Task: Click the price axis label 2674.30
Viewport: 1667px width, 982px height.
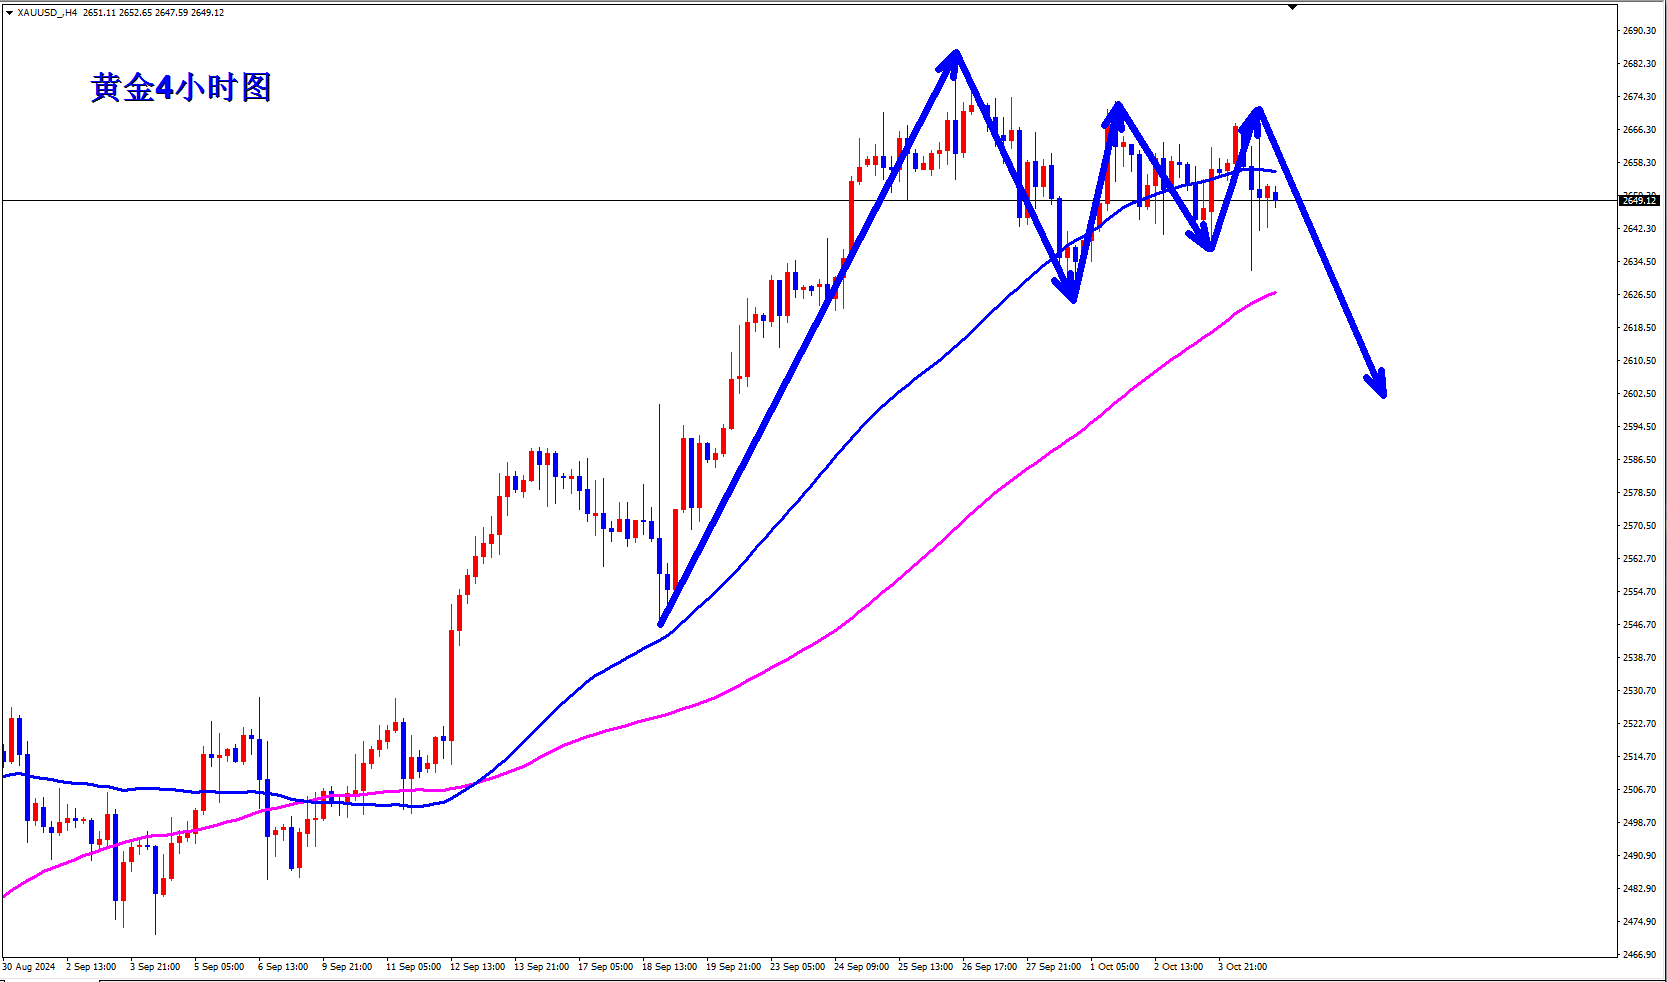Action: tap(1639, 97)
